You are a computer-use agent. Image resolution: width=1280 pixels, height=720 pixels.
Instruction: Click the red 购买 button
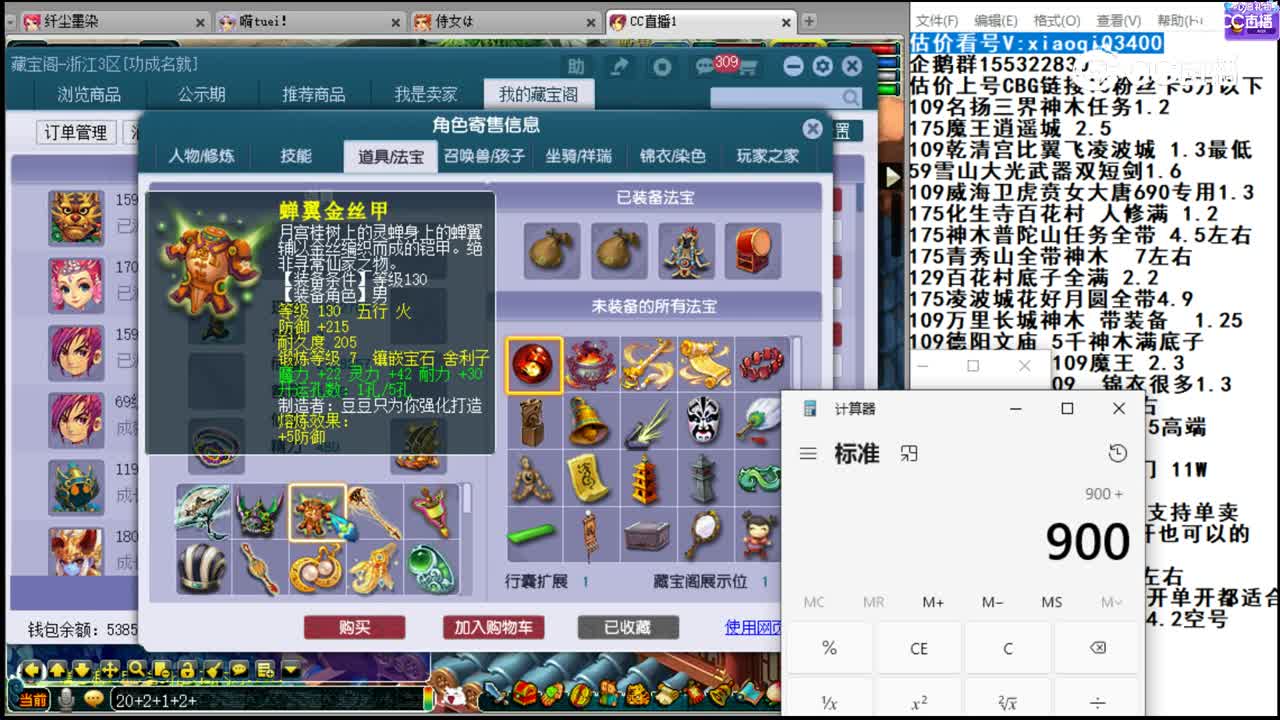point(354,627)
